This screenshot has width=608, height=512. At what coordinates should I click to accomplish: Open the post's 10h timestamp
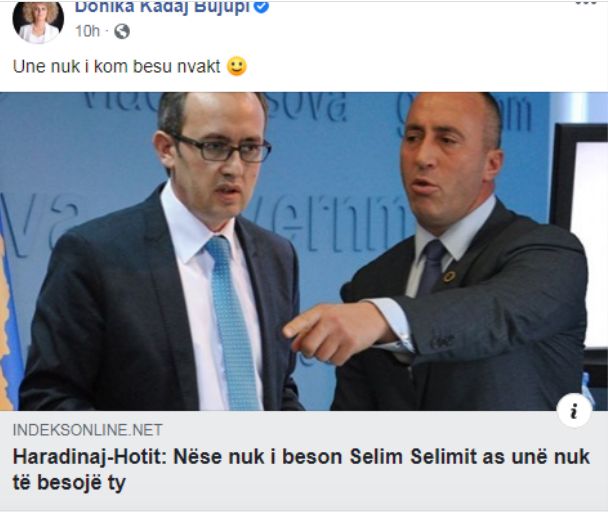(x=87, y=31)
